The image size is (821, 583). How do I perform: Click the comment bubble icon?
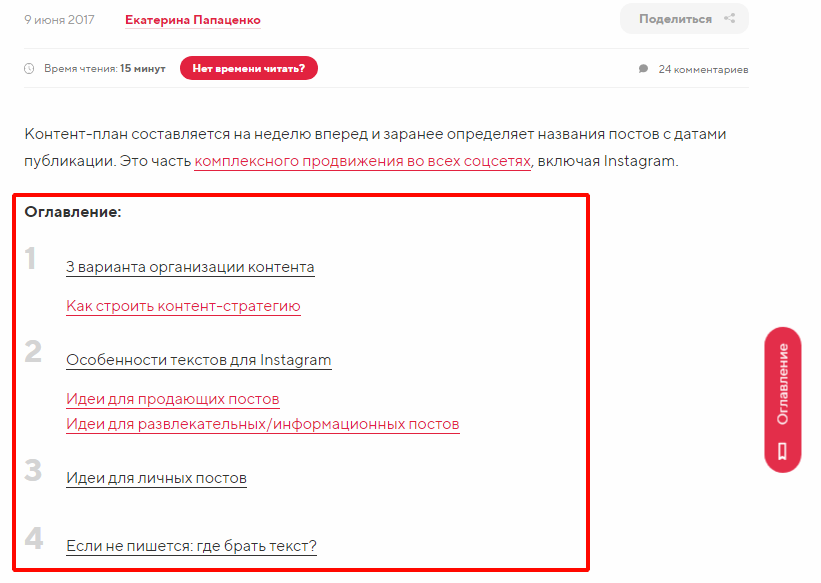[644, 69]
